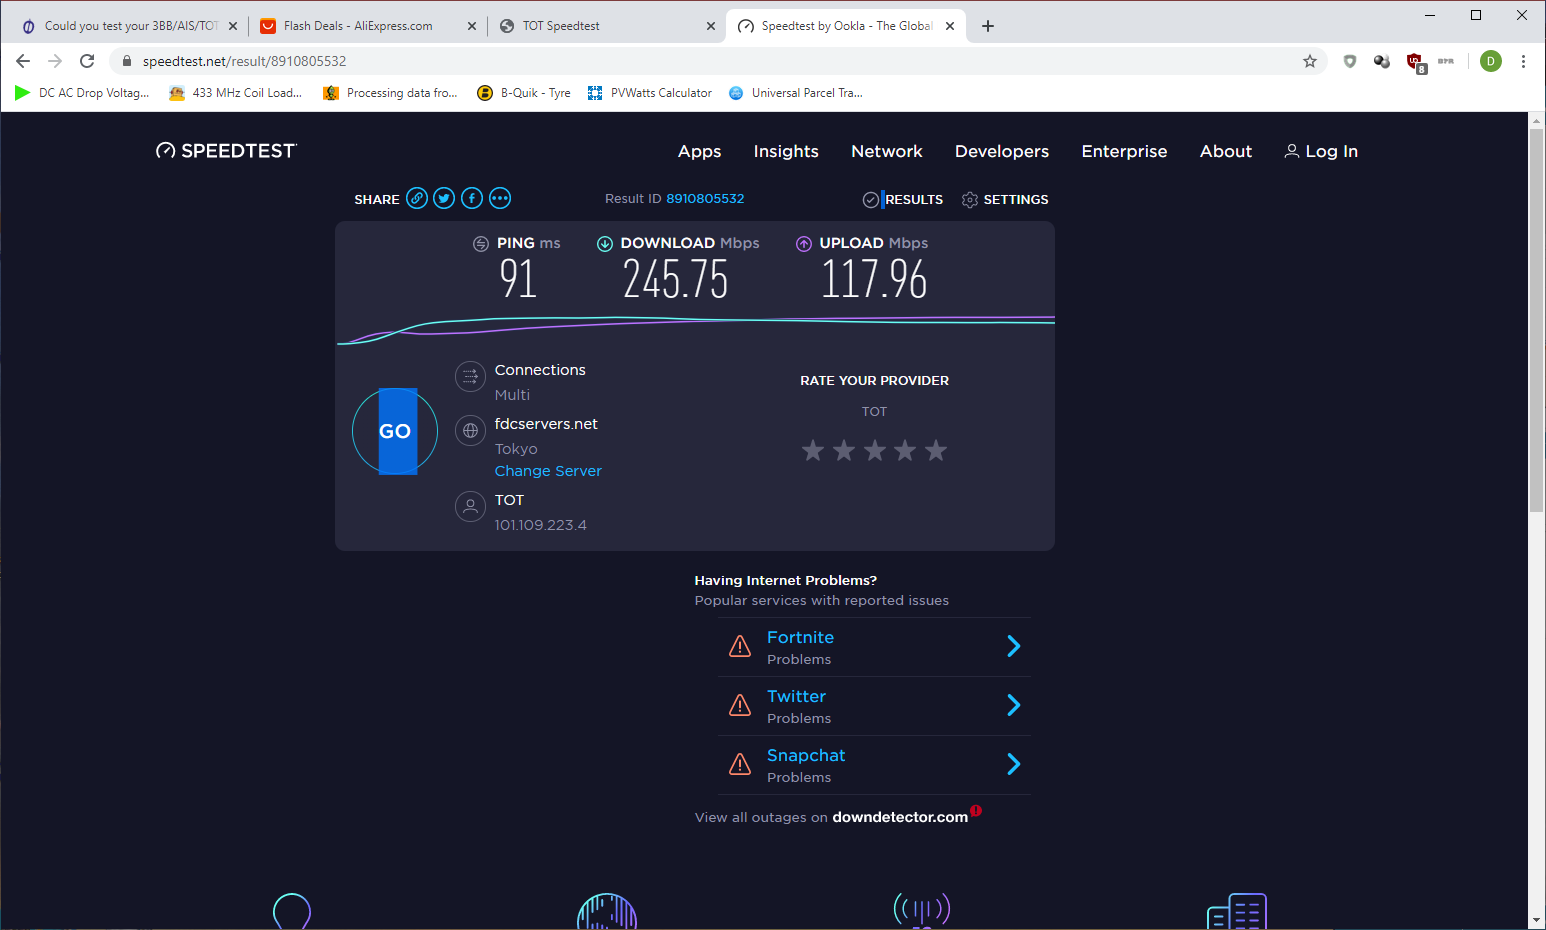Switch to the 3BB/AIS/TOT forum tab
Image resolution: width=1546 pixels, height=930 pixels.
pyautogui.click(x=128, y=26)
